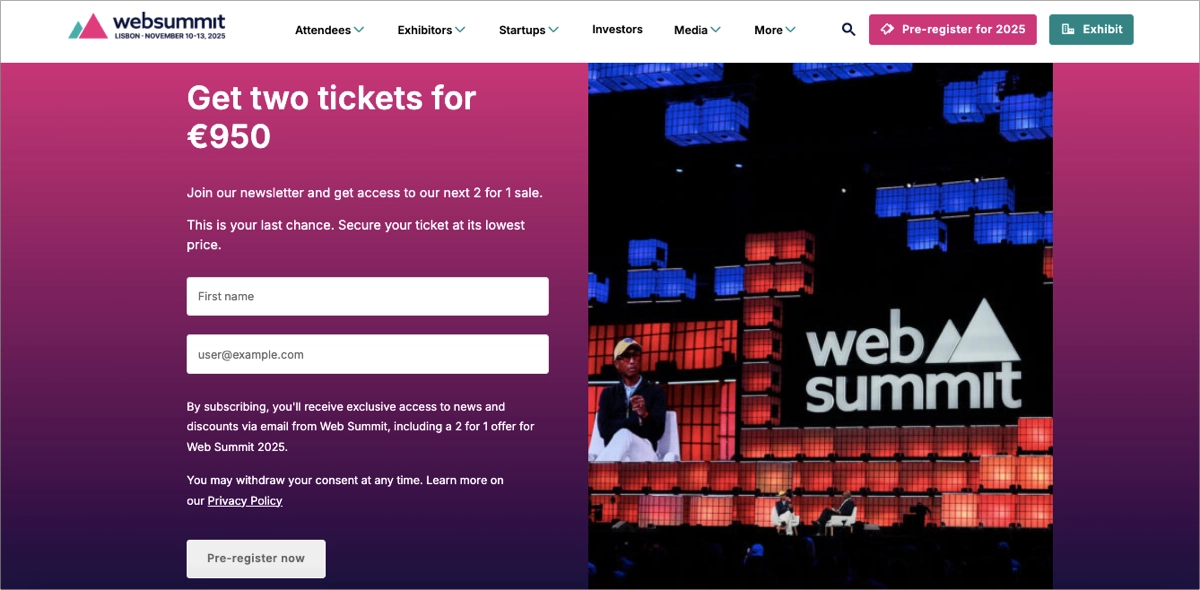Click the green Exhibit button
Image resolution: width=1200 pixels, height=590 pixels.
click(x=1091, y=29)
